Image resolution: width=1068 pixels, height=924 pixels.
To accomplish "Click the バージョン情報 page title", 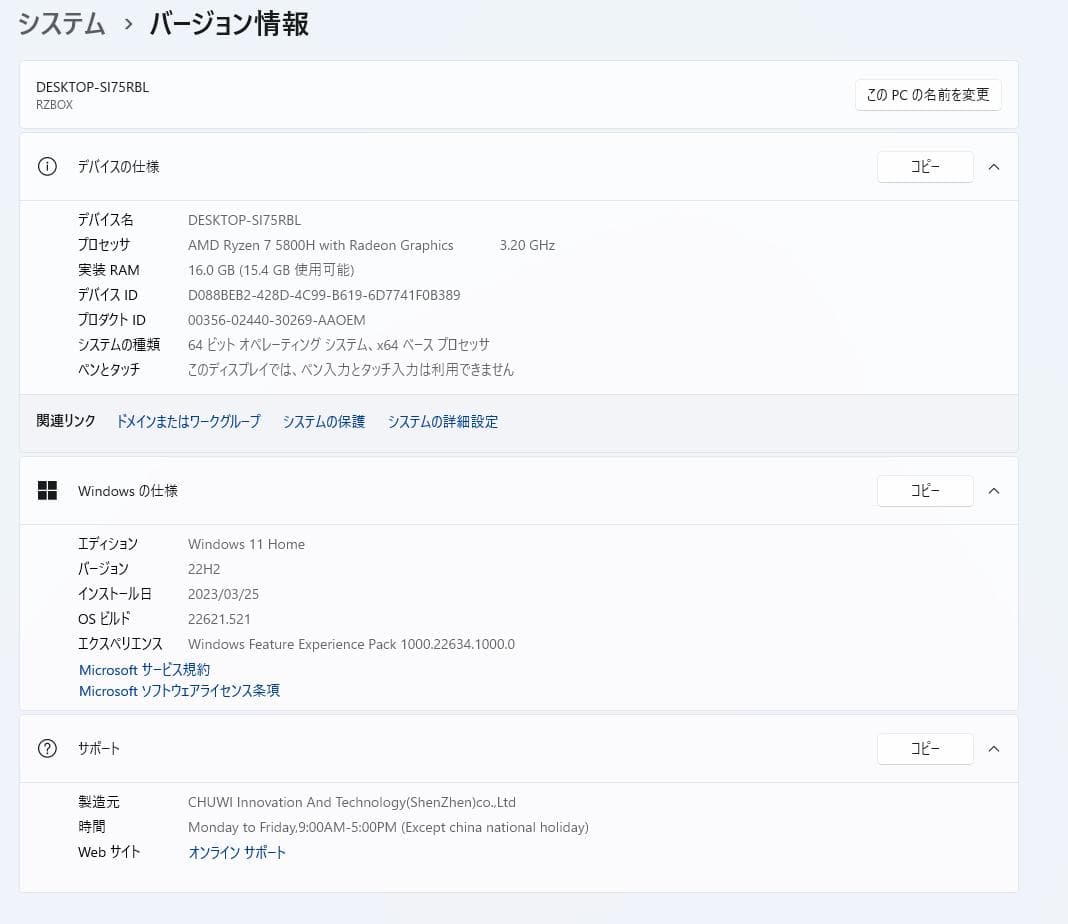I will (229, 24).
